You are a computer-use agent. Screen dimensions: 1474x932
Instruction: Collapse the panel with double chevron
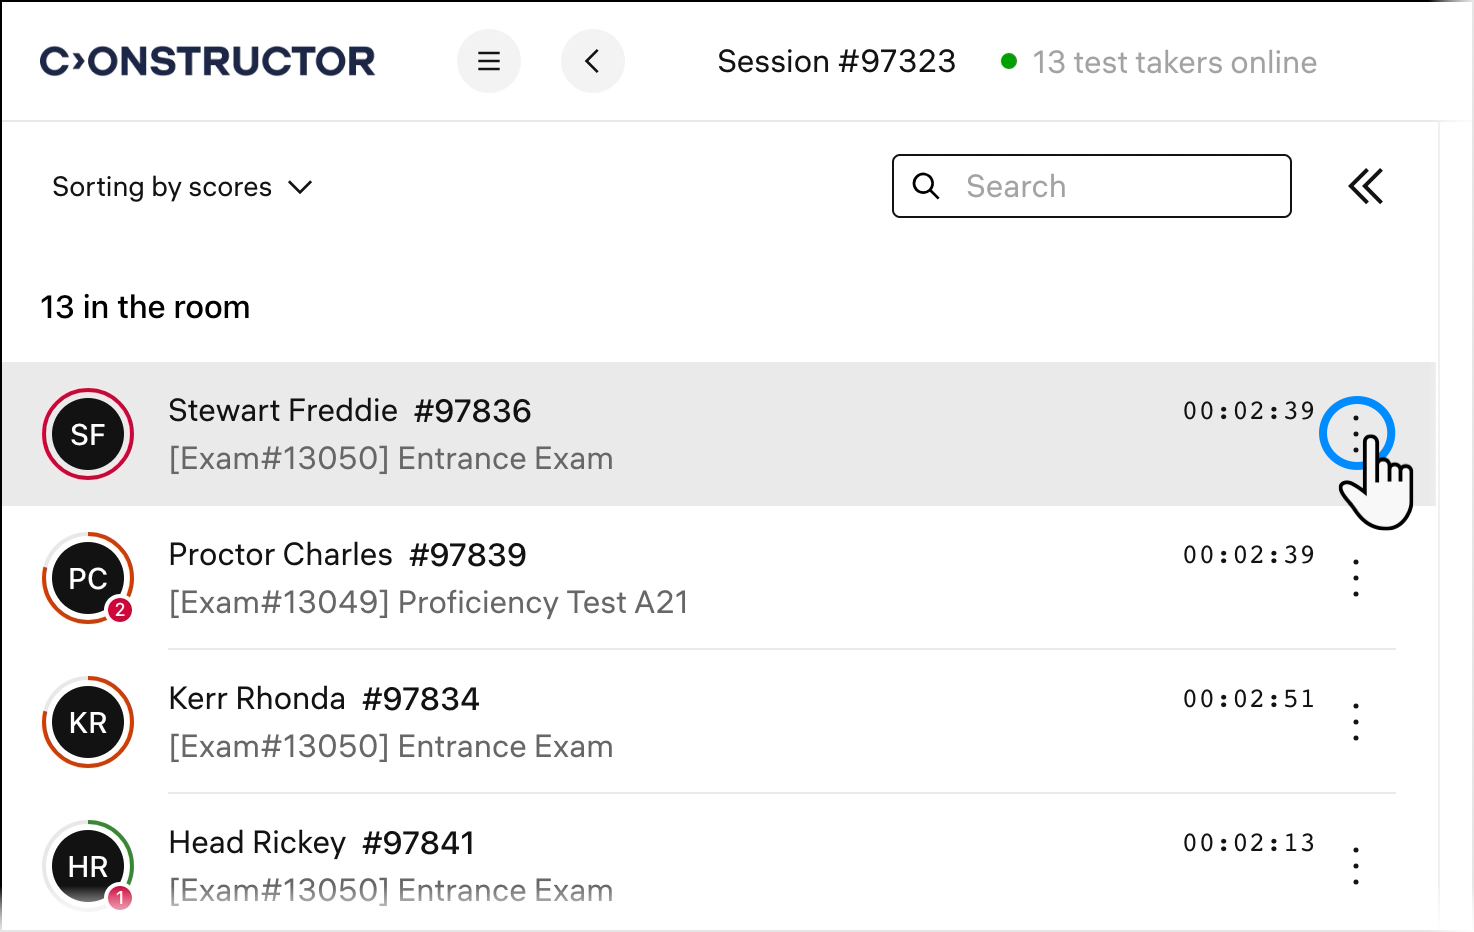click(1365, 187)
